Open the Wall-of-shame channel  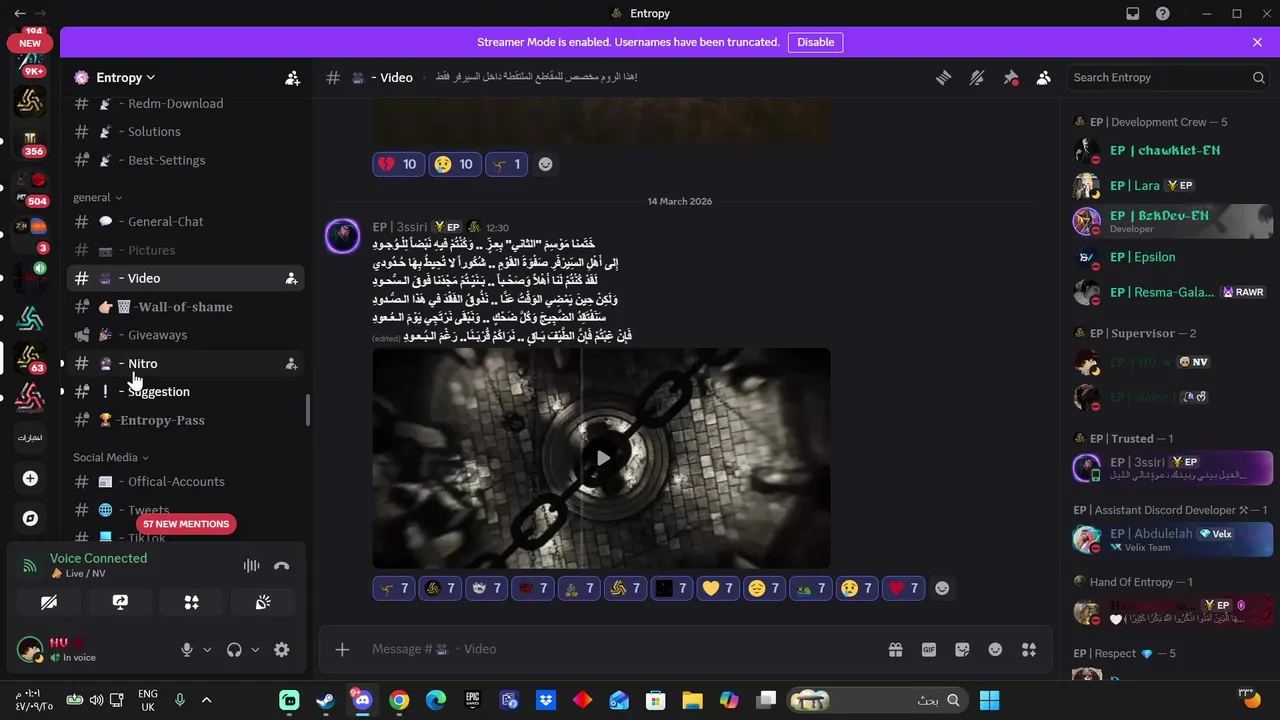[186, 307]
